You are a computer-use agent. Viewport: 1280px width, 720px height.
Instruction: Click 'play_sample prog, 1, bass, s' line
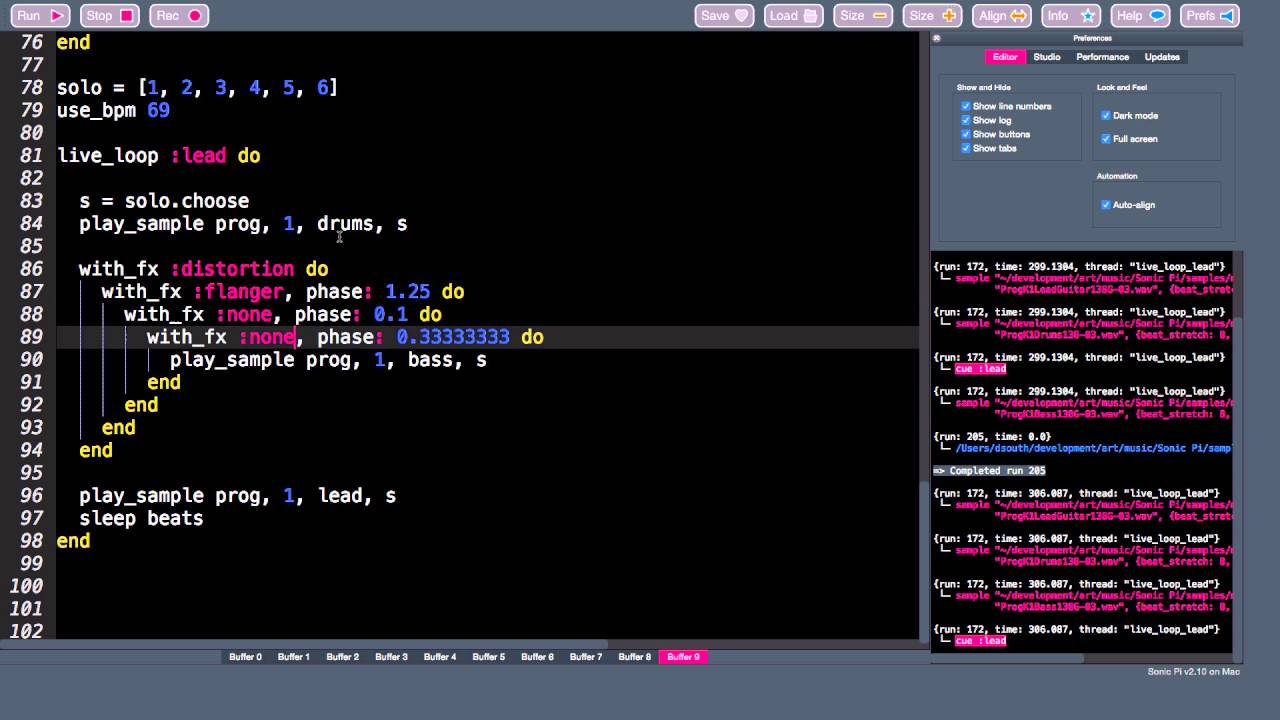click(328, 360)
